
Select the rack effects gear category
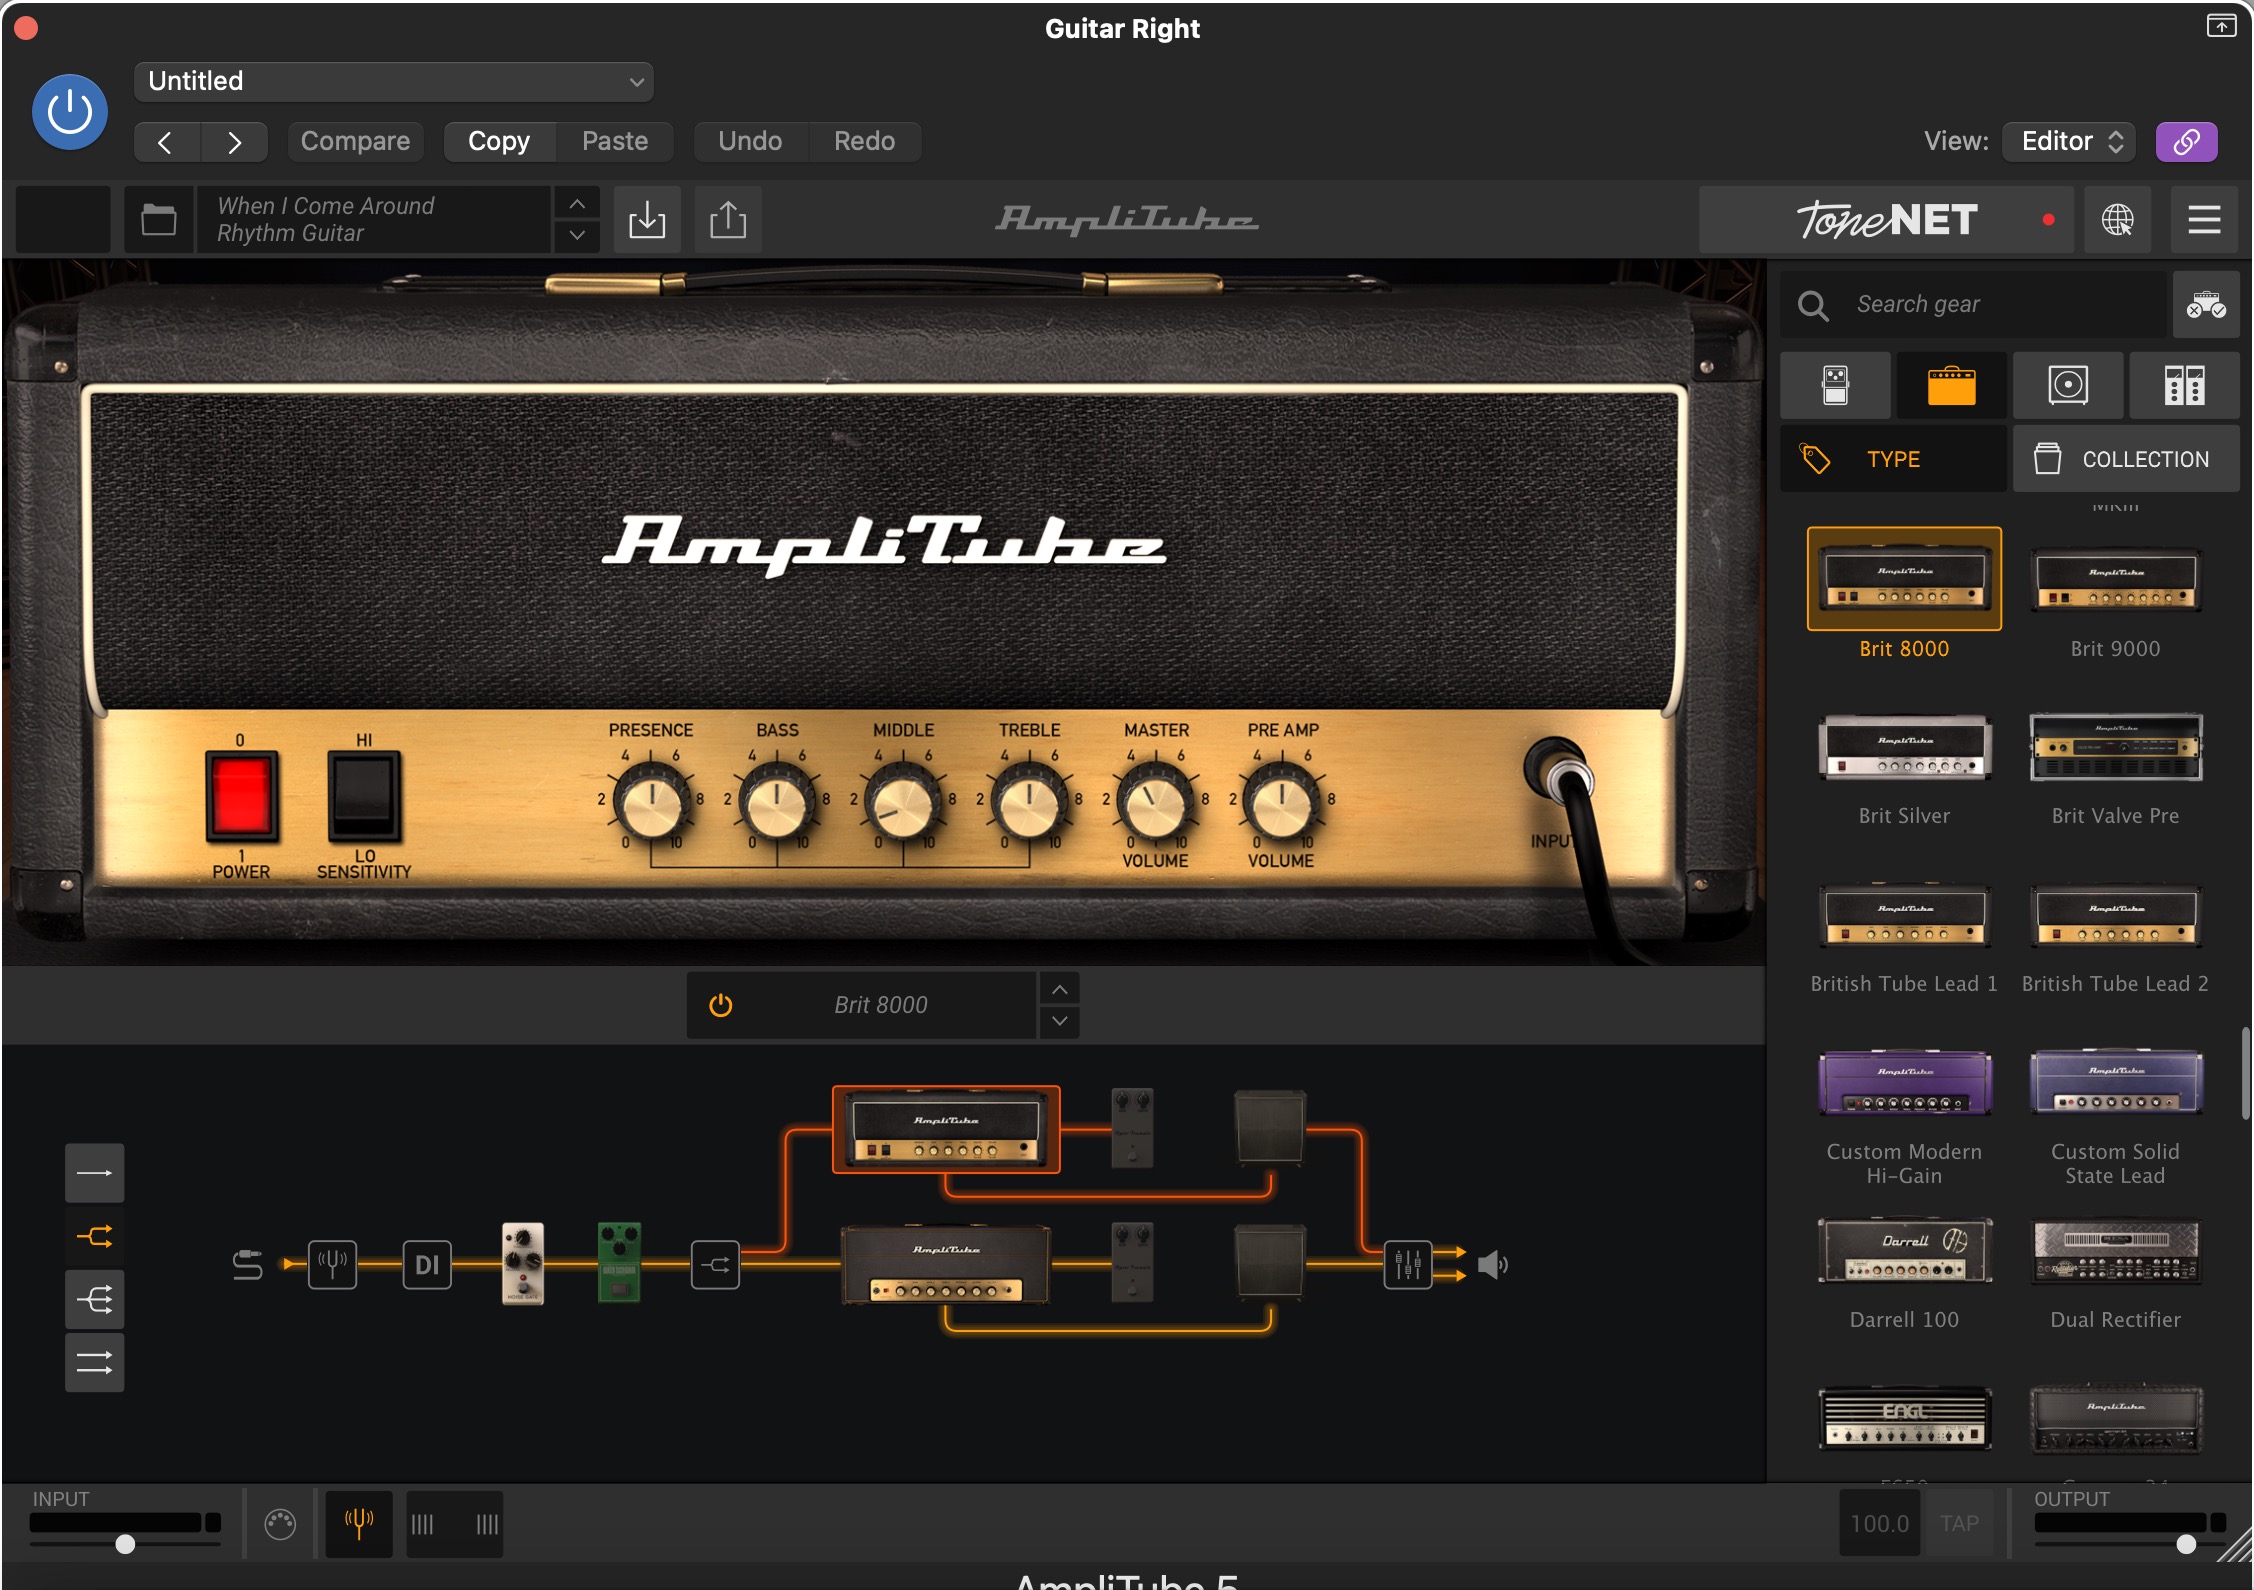coord(2184,385)
